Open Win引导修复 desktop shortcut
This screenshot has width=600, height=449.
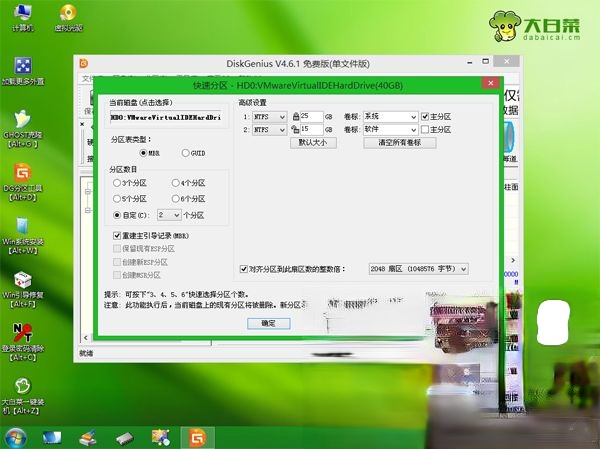23,289
